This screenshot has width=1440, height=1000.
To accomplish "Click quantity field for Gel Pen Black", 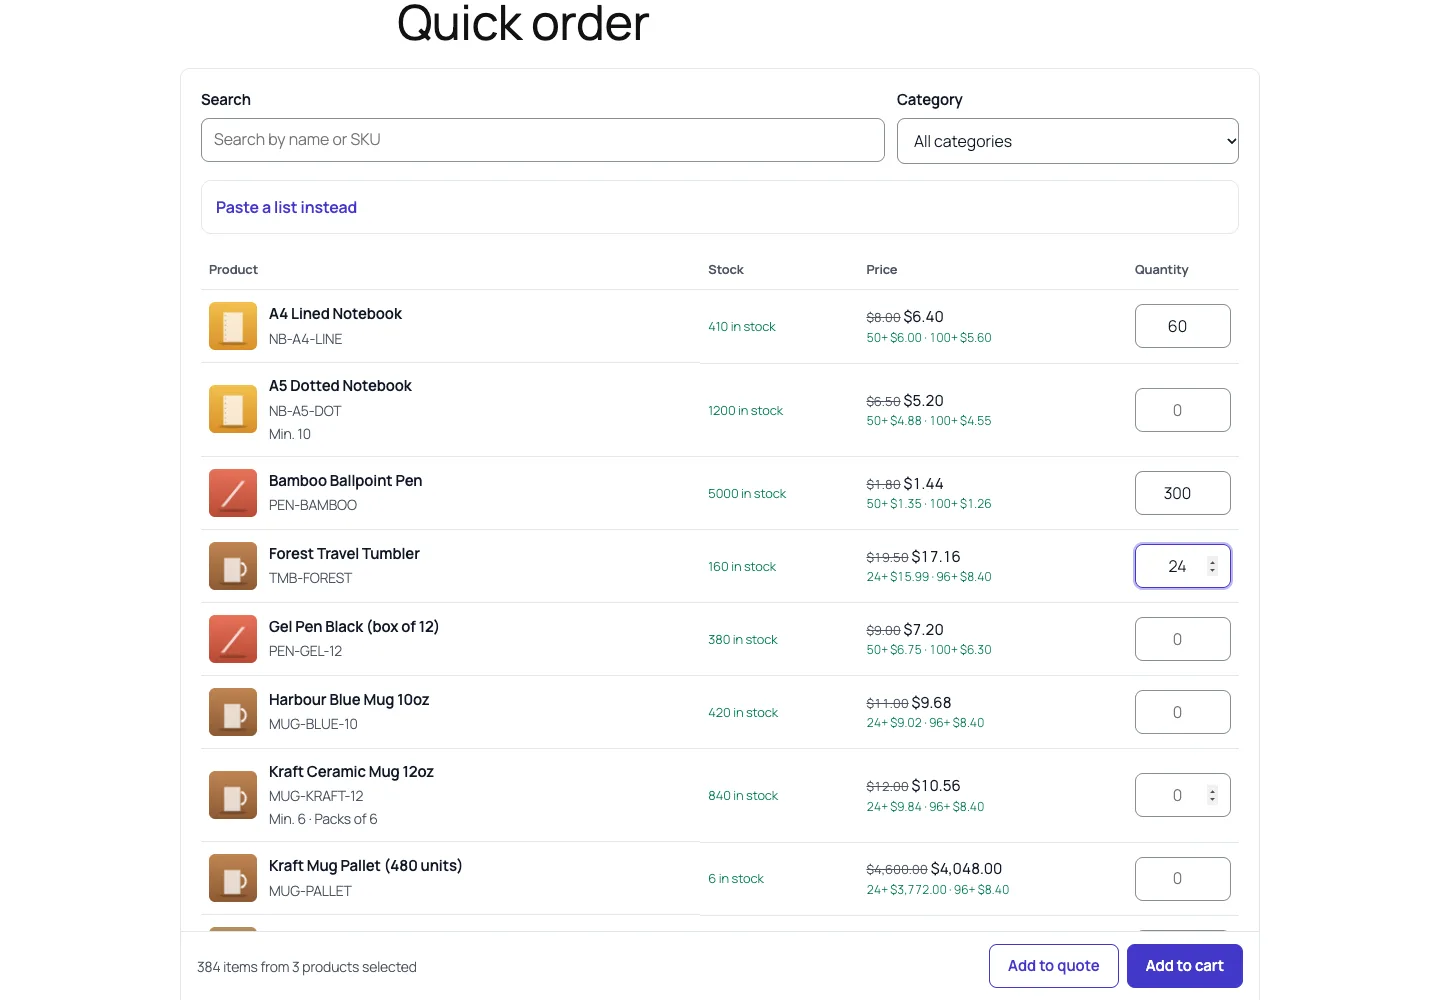I will click(1183, 639).
